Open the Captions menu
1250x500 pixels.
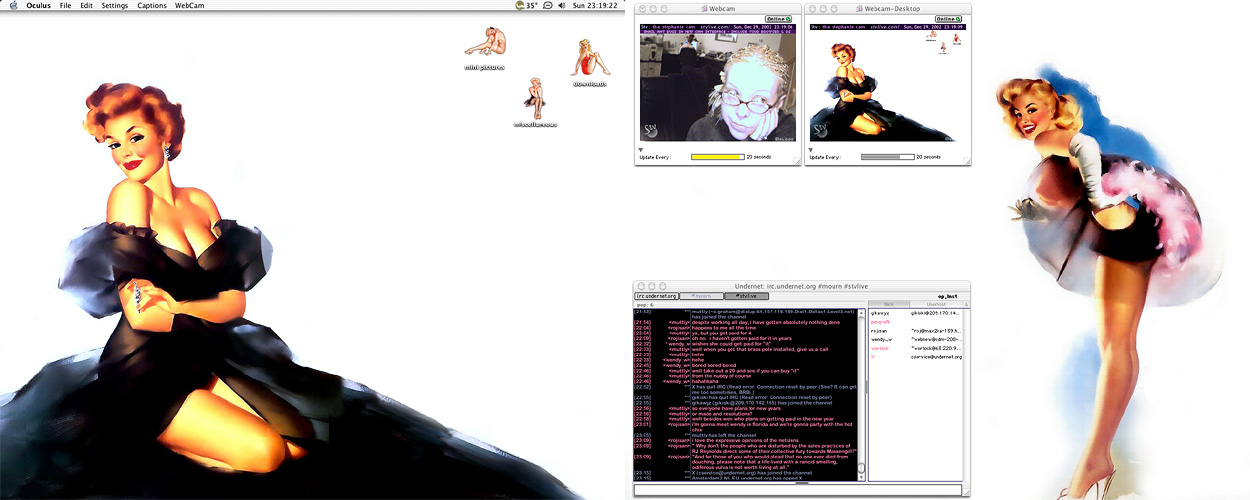point(152,5)
